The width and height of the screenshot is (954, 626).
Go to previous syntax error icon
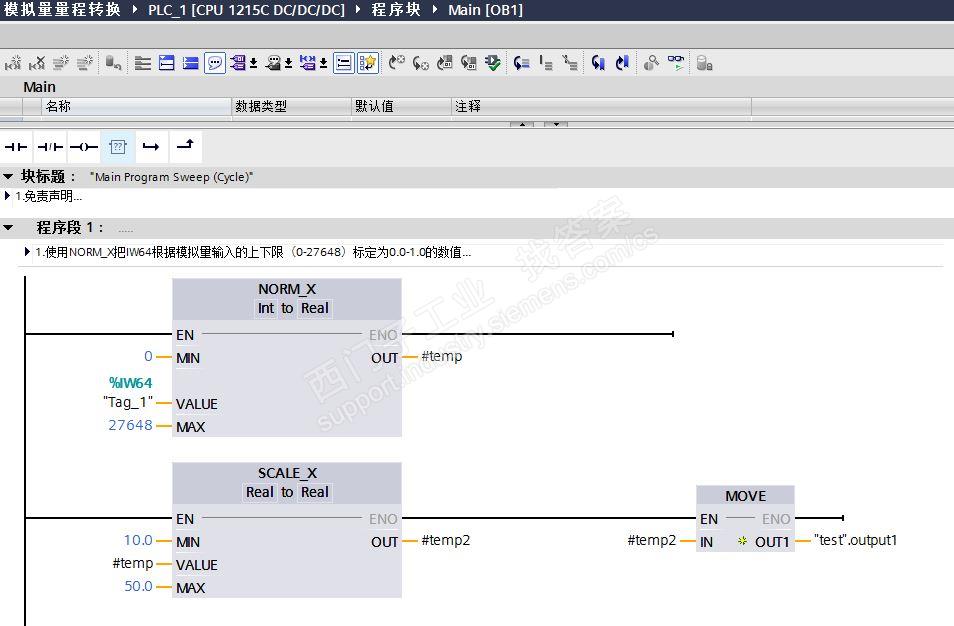coord(397,63)
